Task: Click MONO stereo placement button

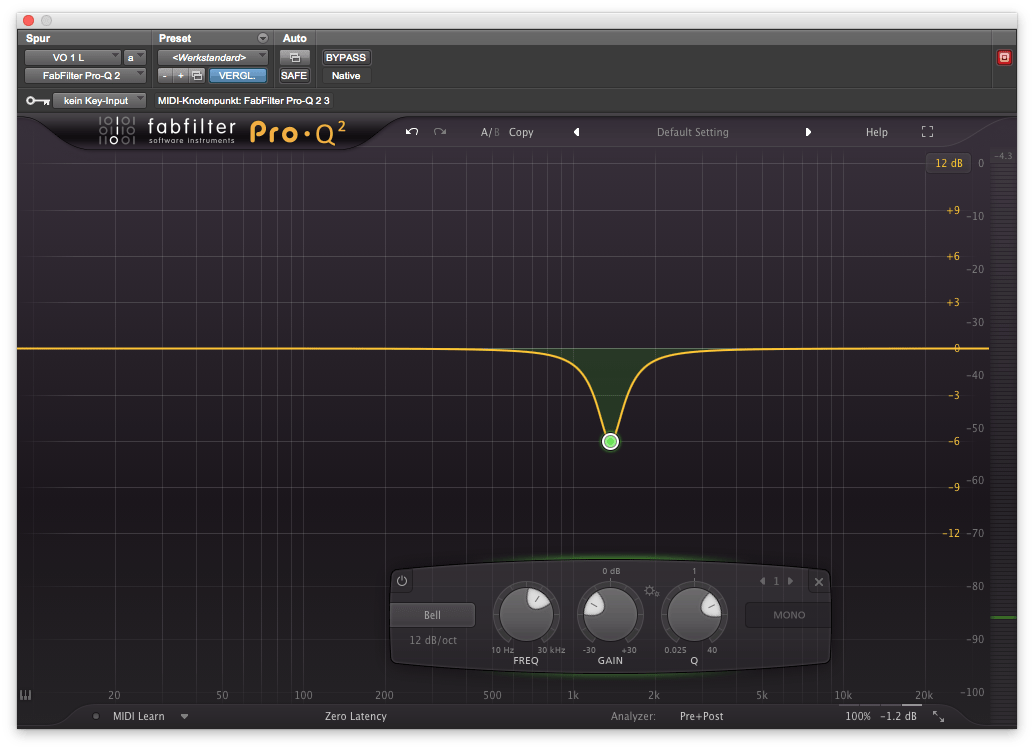Action: [x=788, y=615]
